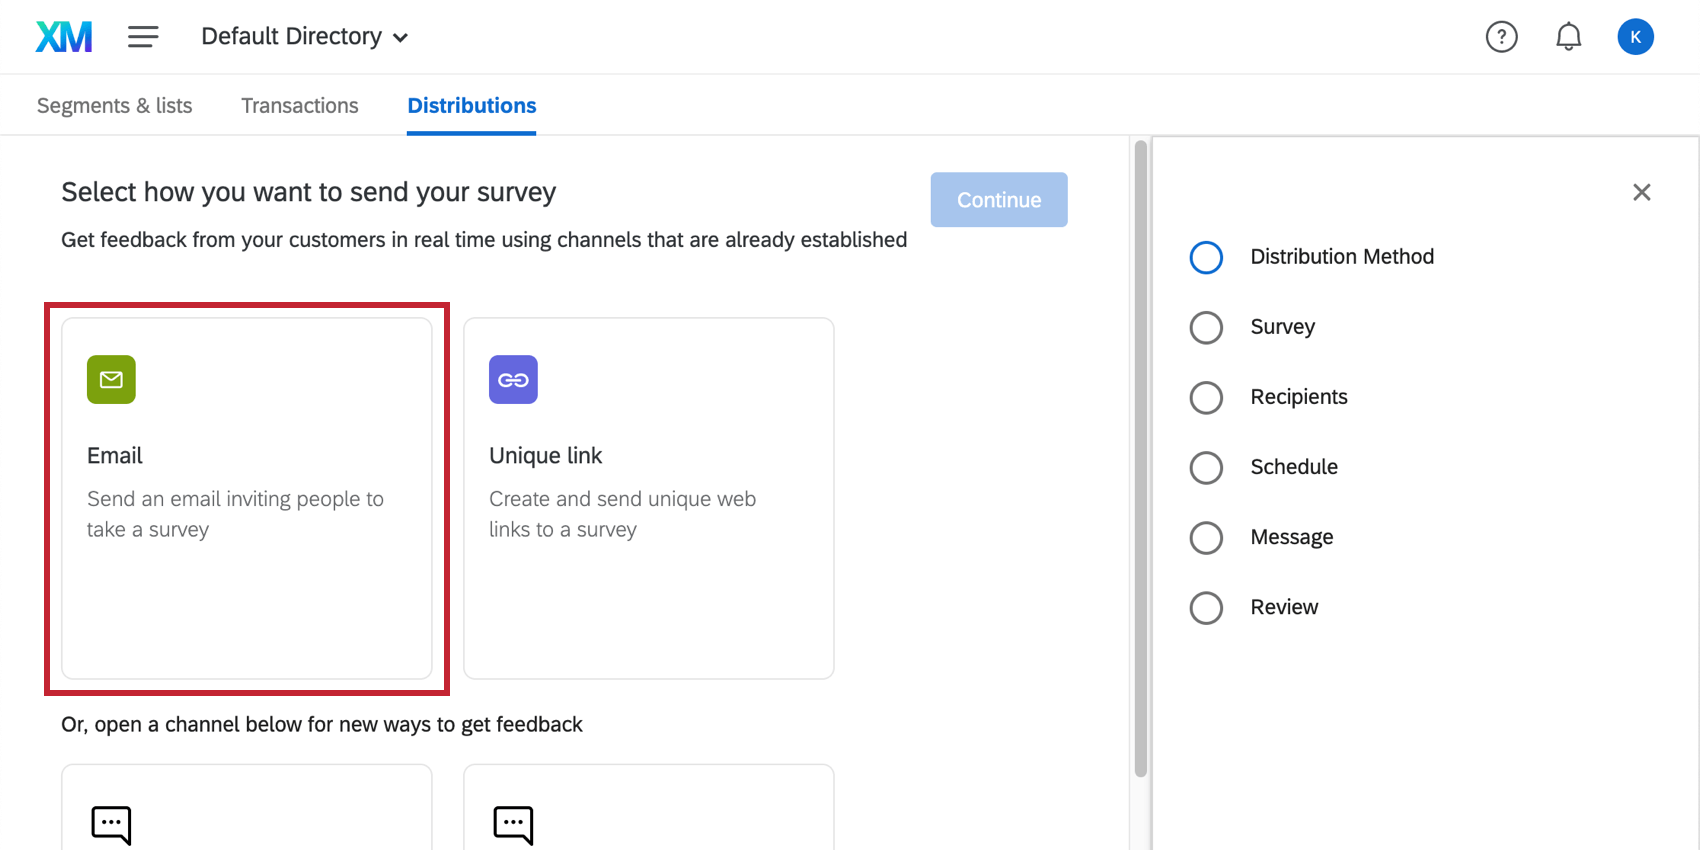Image resolution: width=1700 pixels, height=850 pixels.
Task: Open the help question mark icon
Action: coord(1501,37)
